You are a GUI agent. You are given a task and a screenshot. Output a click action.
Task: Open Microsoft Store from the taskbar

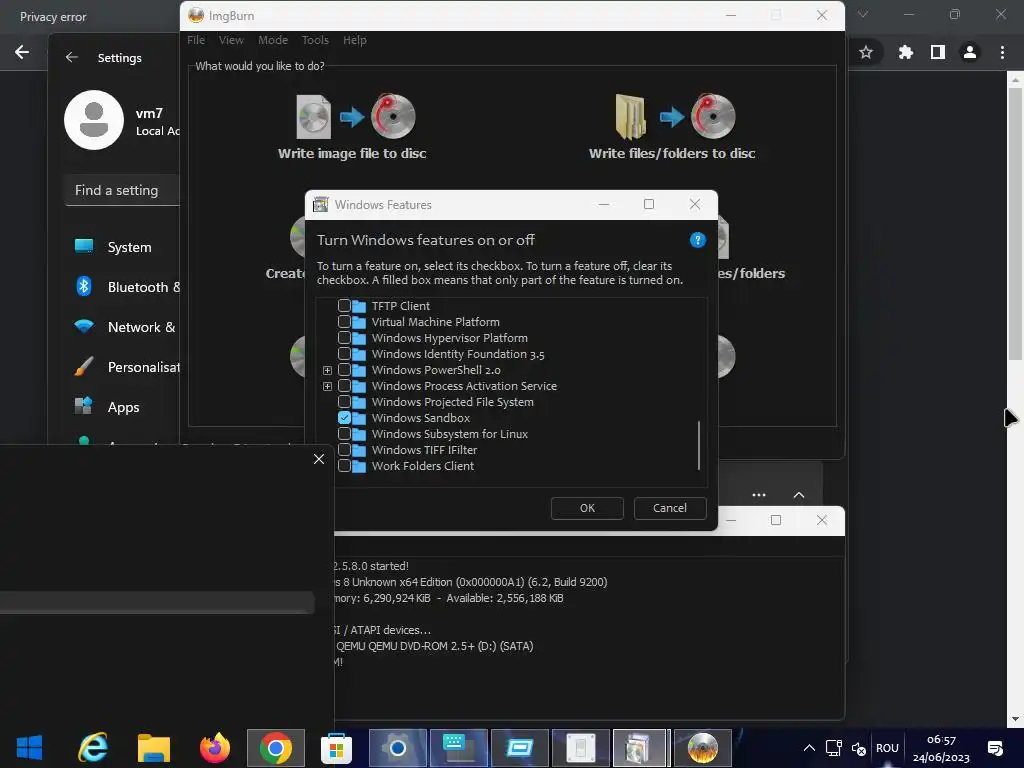pos(336,748)
